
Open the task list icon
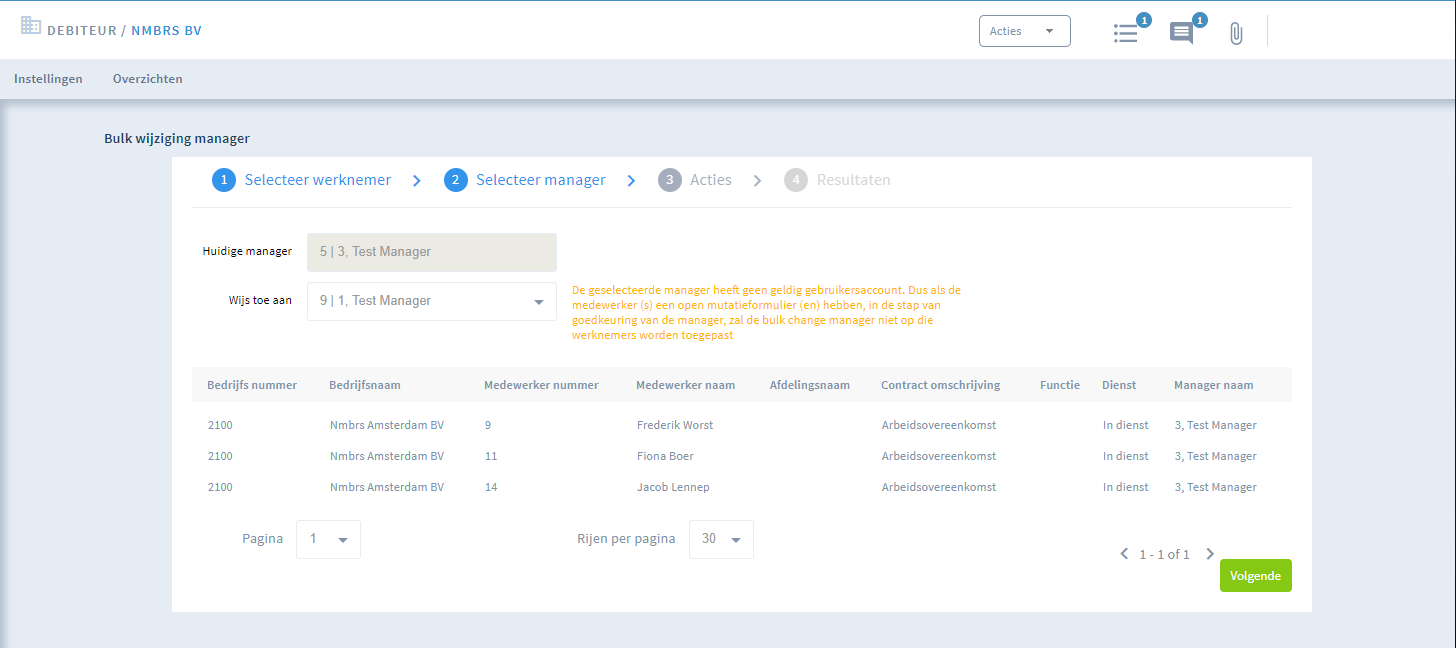click(1126, 33)
